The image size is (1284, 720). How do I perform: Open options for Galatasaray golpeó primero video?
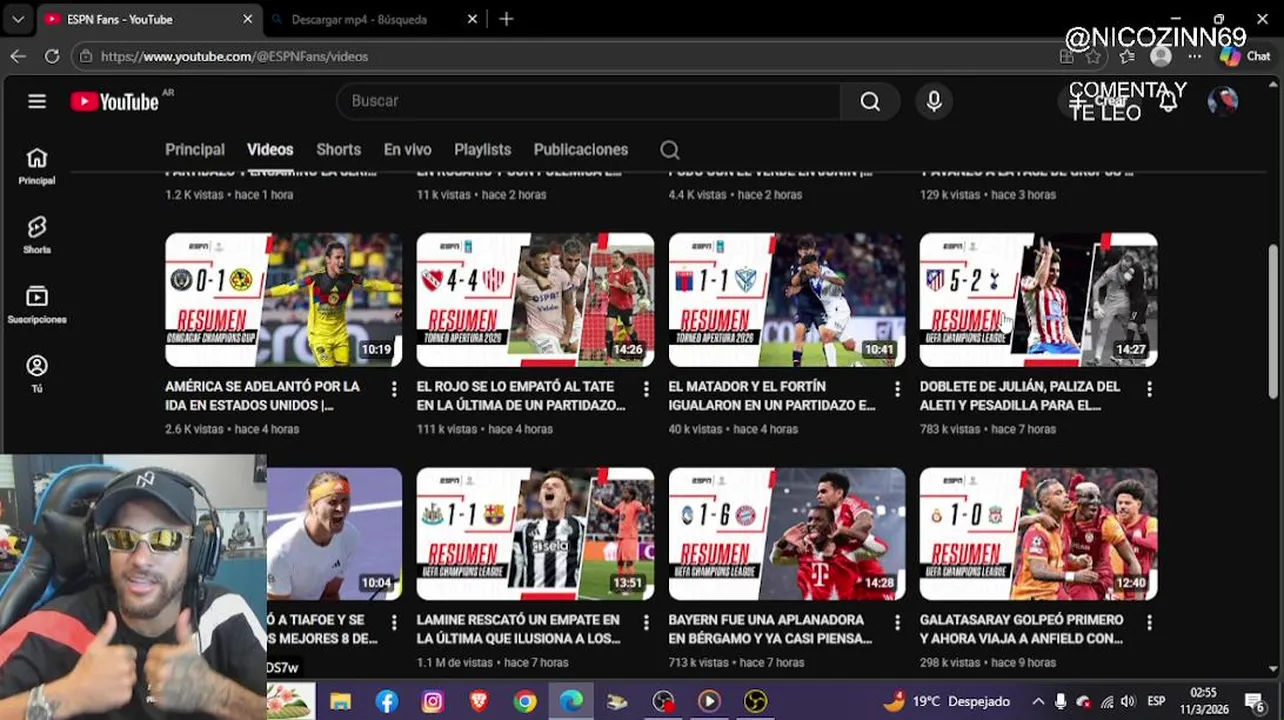click(1149, 622)
